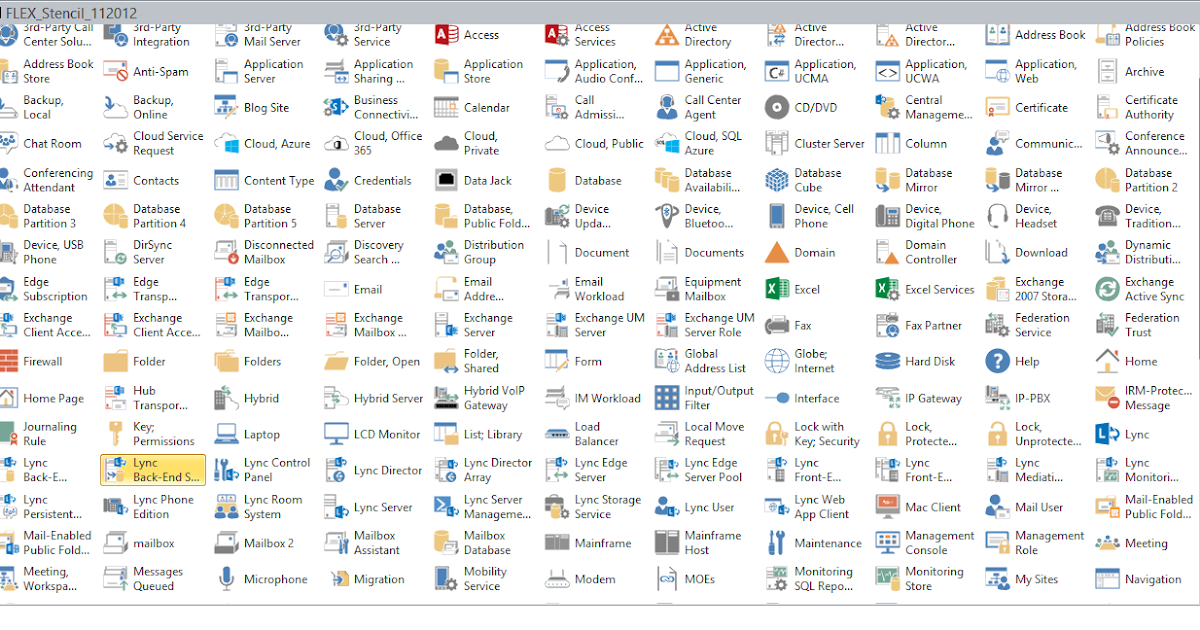Select the Mainframe shape
Image resolution: width=1200 pixels, height=630 pixels.
pos(589,543)
